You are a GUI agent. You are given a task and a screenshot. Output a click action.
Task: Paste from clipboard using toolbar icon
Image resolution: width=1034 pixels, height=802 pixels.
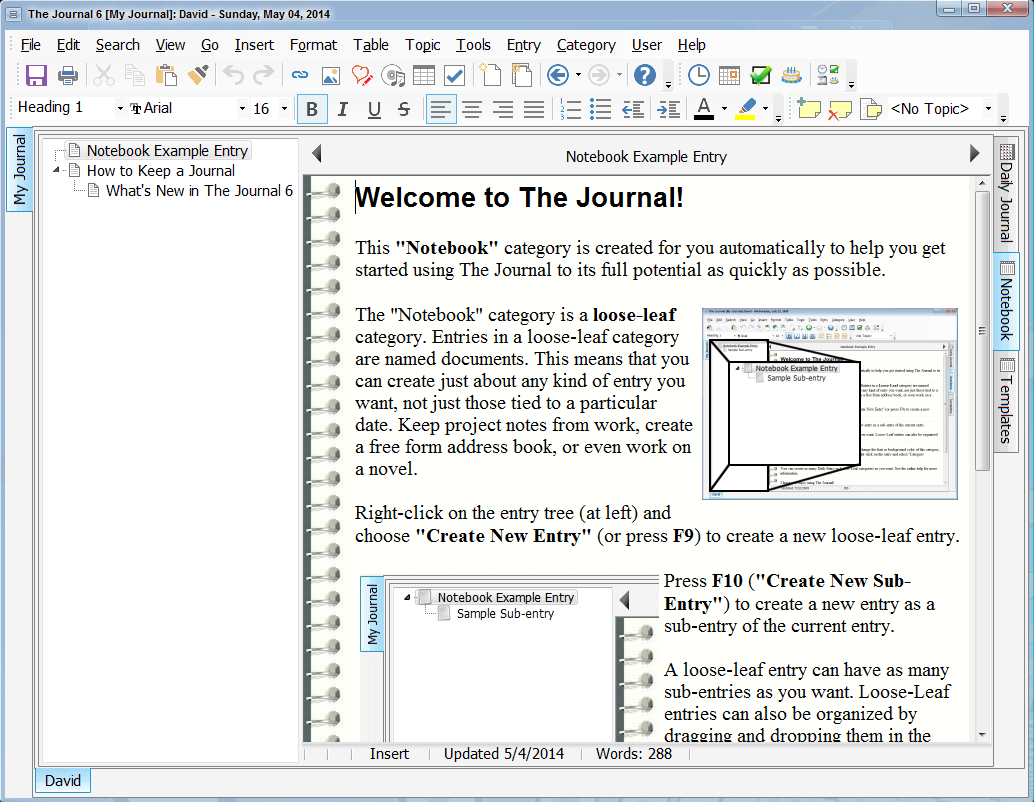point(166,75)
